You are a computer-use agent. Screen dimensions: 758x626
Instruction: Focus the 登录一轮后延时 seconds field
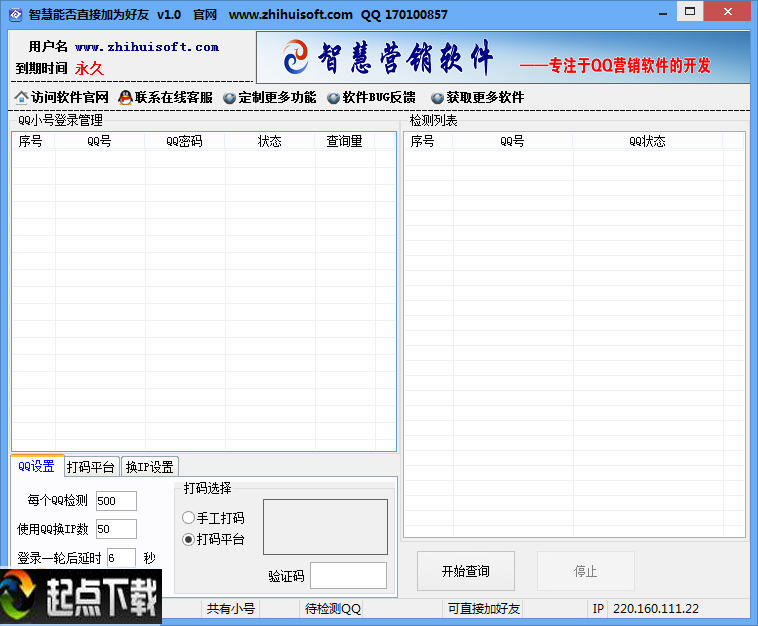121,558
